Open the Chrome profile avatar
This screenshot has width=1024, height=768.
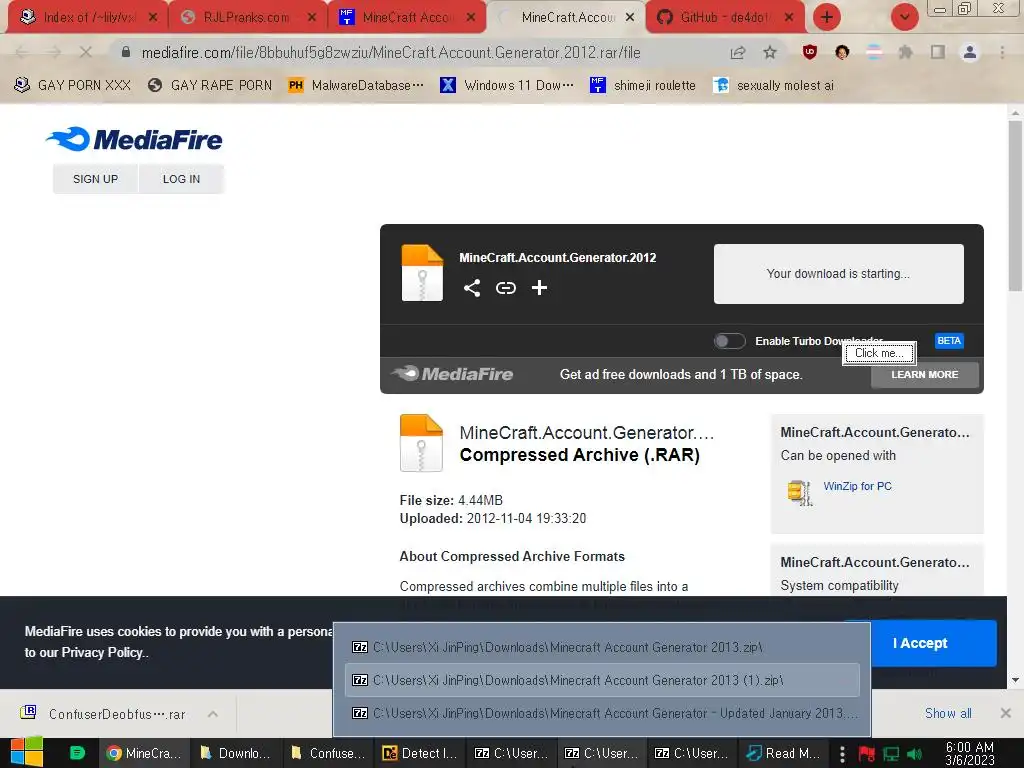(x=970, y=52)
